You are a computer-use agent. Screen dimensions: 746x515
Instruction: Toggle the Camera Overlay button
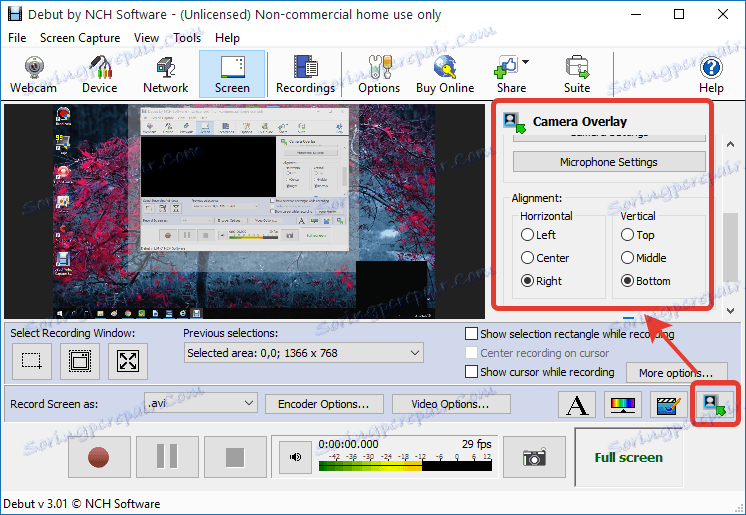tap(715, 405)
